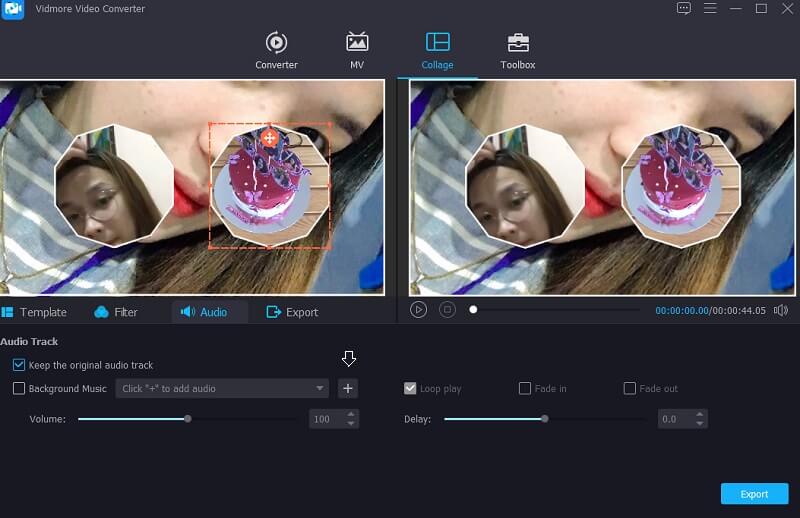Click the orange move handle on cake clip
The height and width of the screenshot is (518, 800).
269,137
